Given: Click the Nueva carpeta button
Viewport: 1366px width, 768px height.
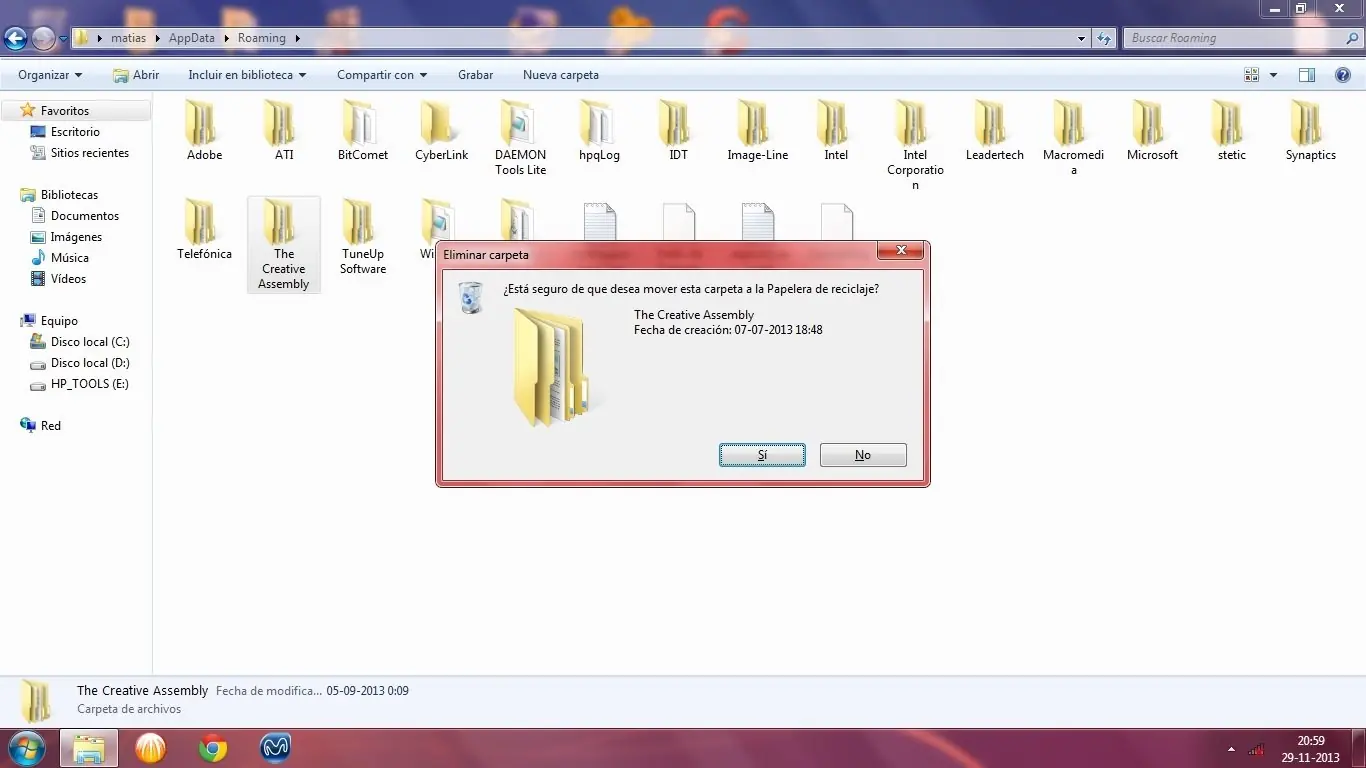Looking at the screenshot, I should pos(561,75).
